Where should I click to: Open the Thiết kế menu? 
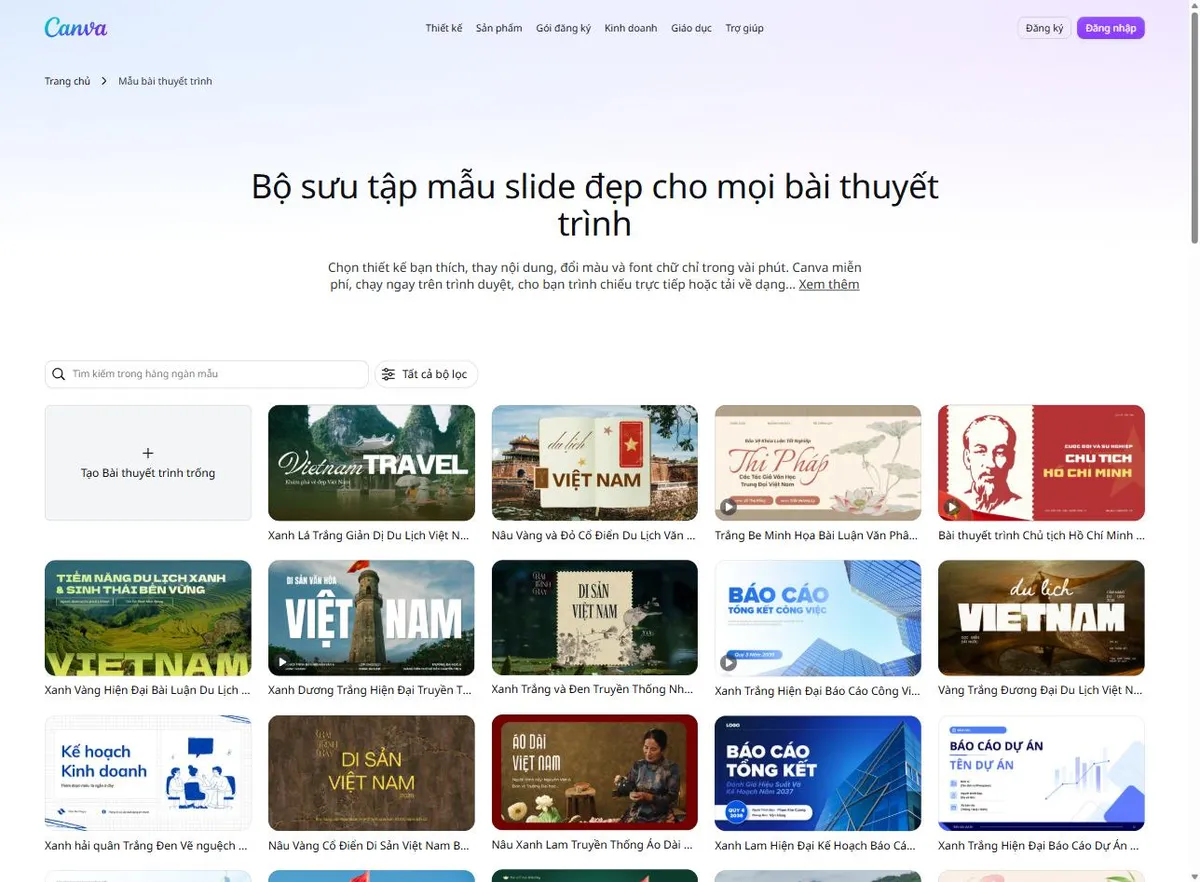coord(444,28)
